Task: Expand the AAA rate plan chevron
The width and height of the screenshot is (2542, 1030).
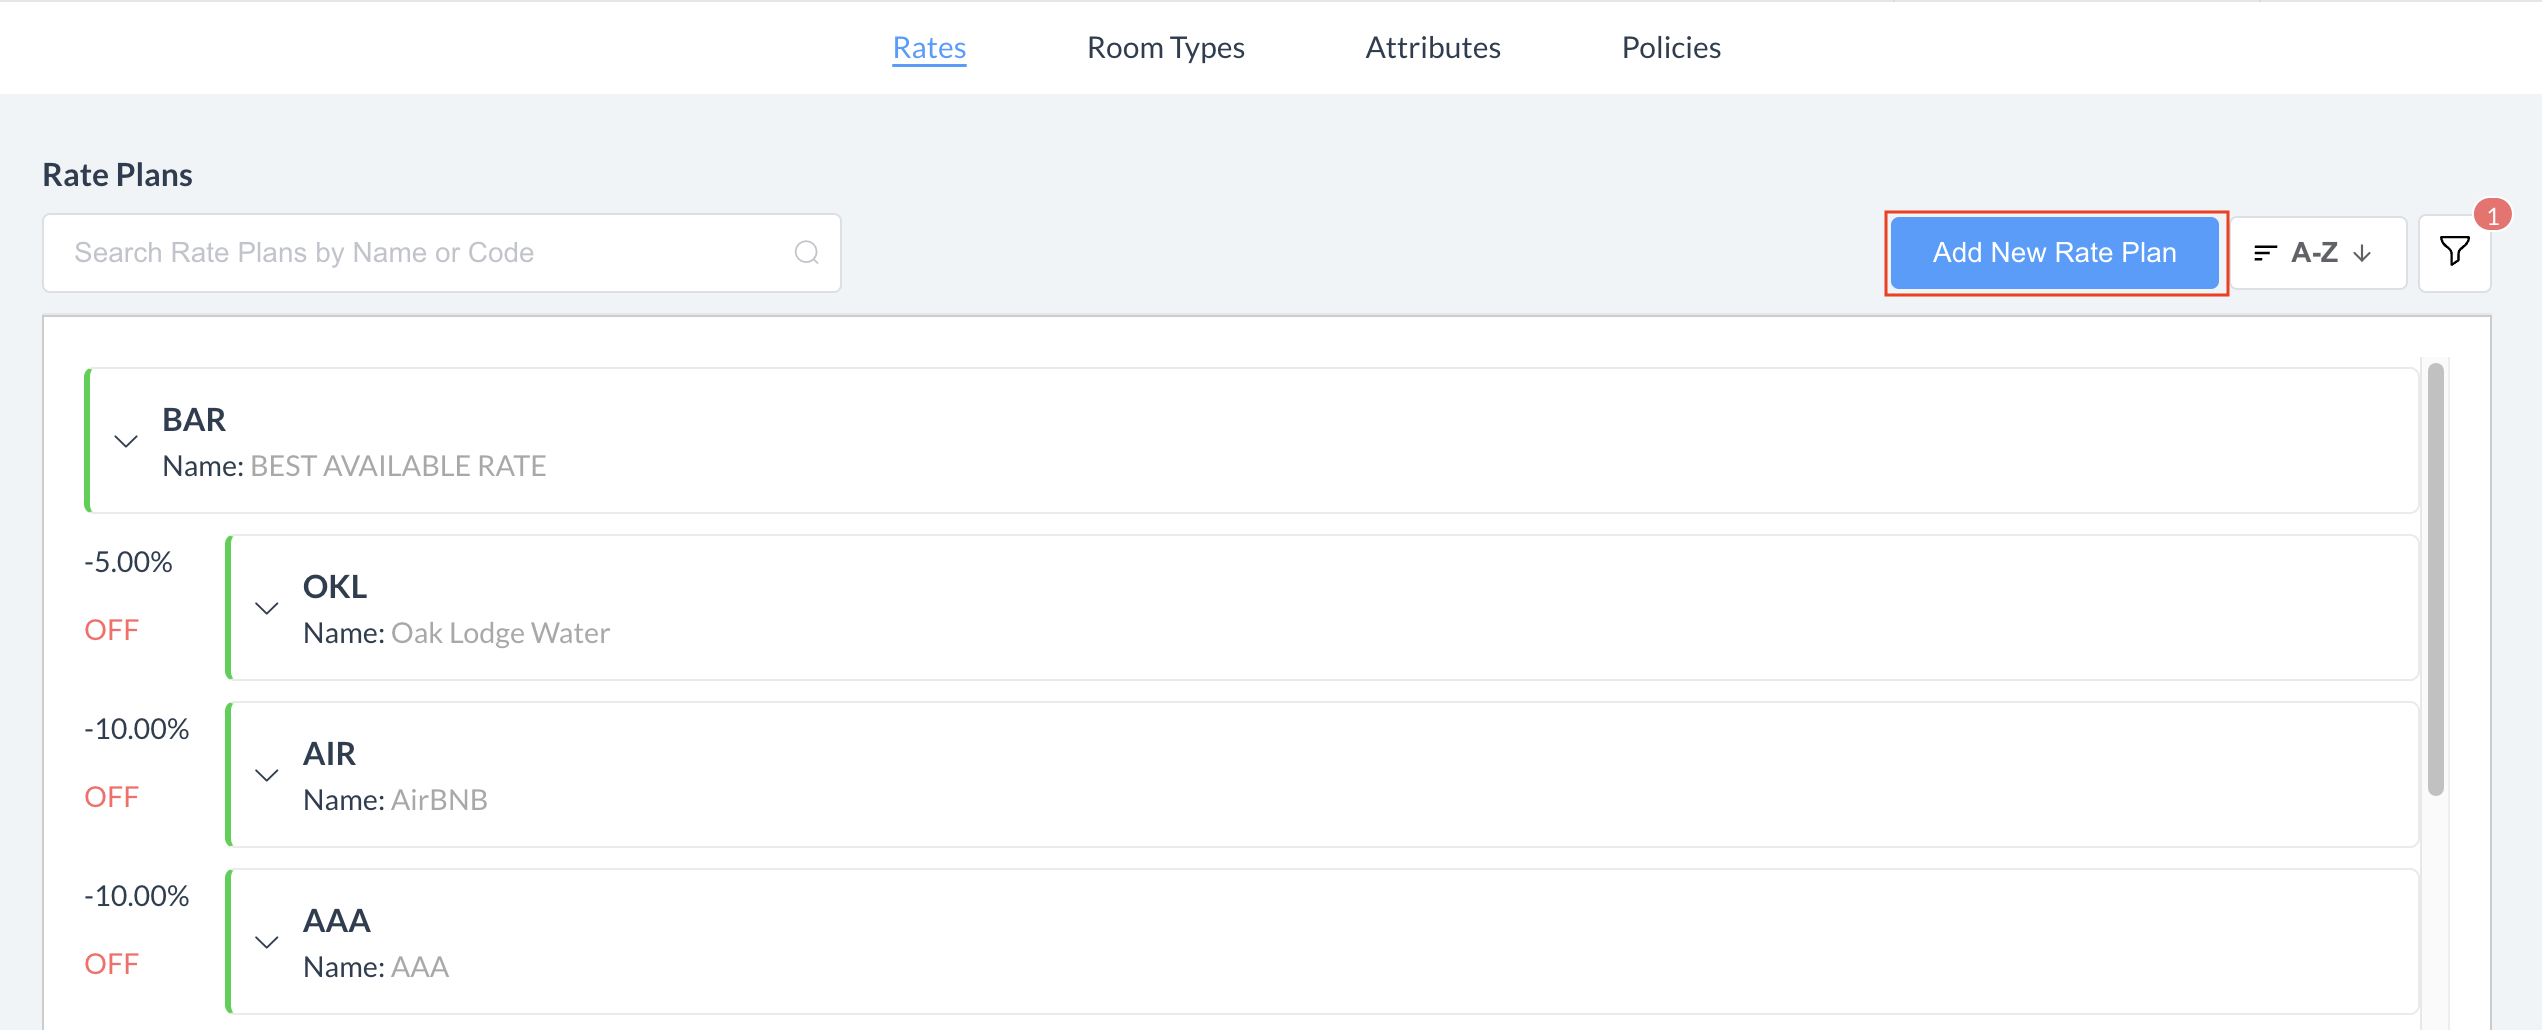Action: (267, 942)
